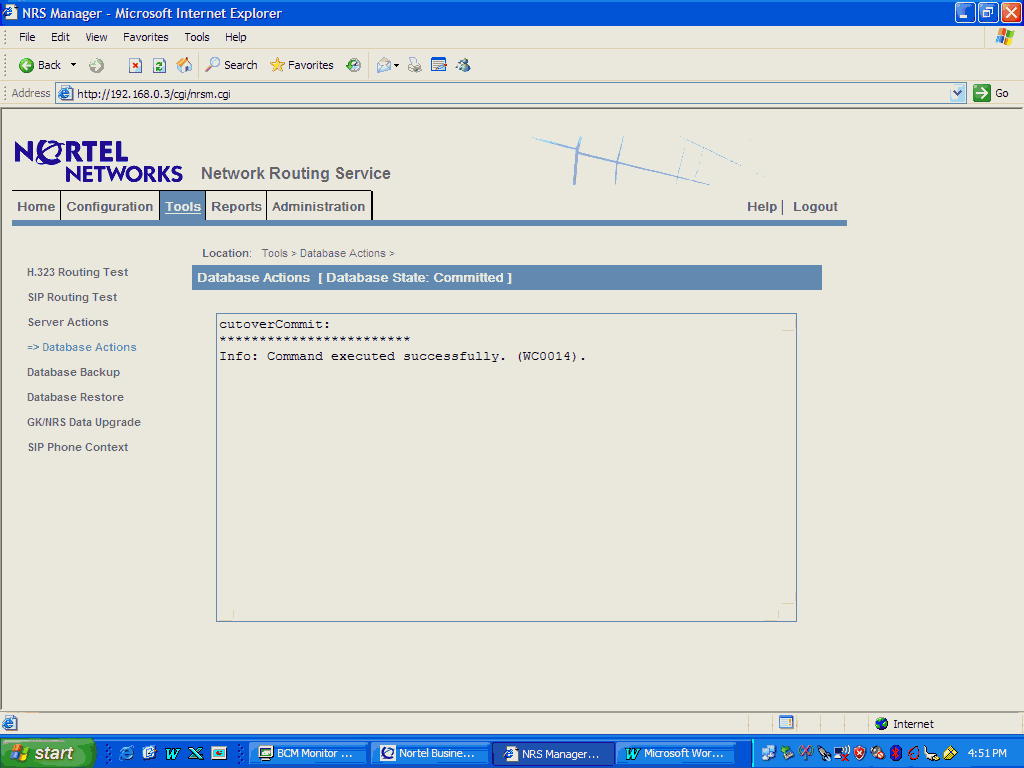Screen dimensions: 1024x768
Task: Switch to Microsoft Word taskbar window
Action: 675,753
